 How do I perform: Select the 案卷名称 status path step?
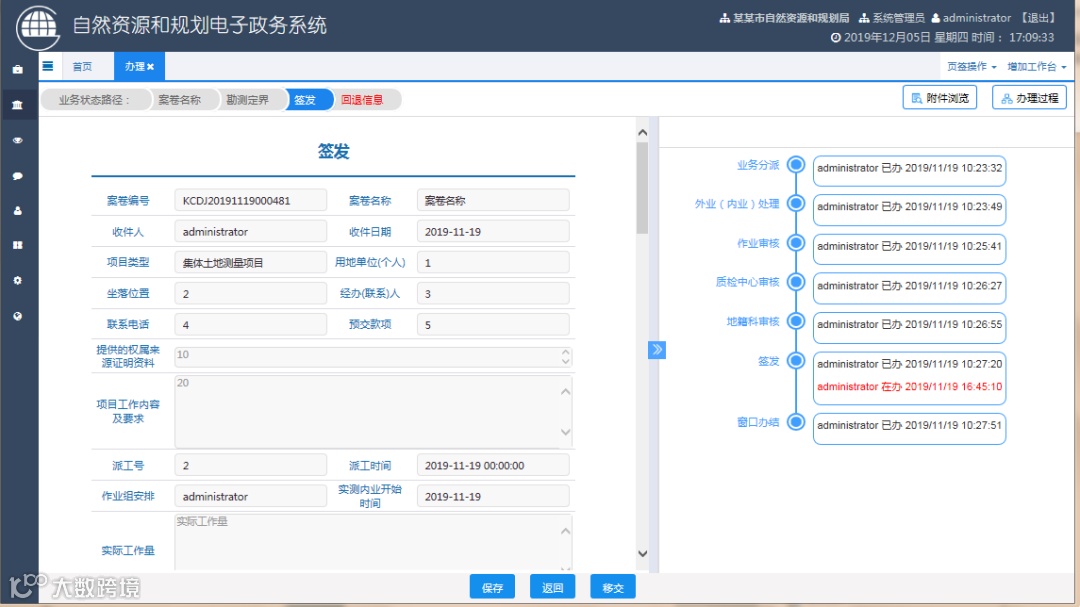(x=180, y=100)
